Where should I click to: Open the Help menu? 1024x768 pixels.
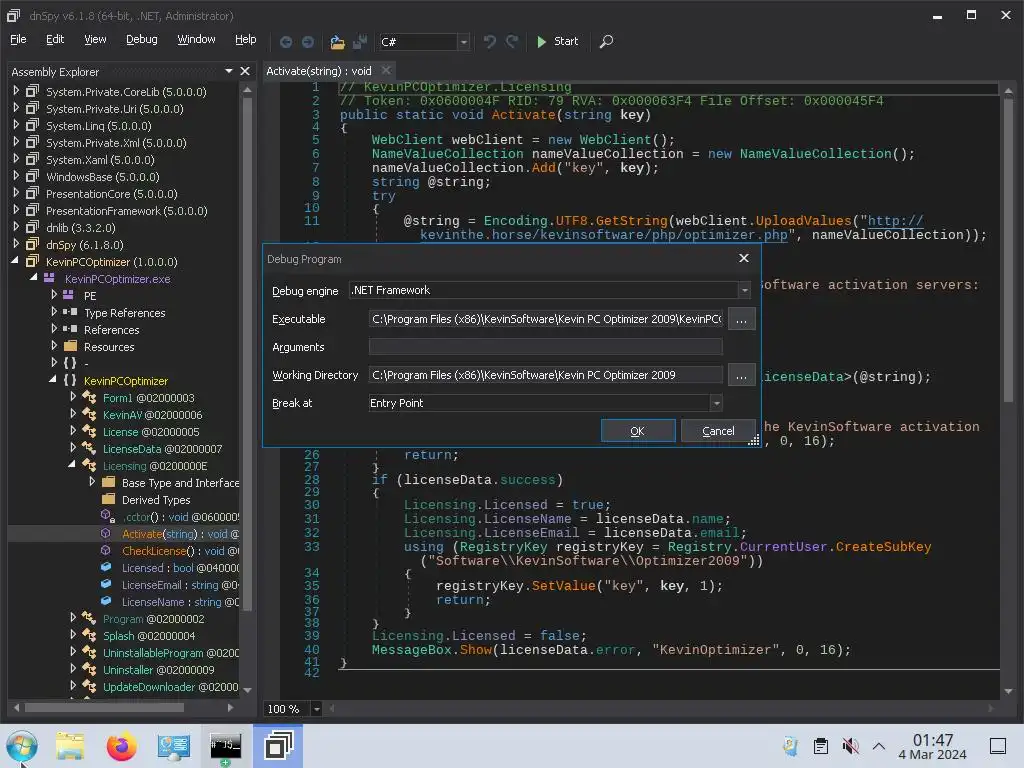click(246, 39)
